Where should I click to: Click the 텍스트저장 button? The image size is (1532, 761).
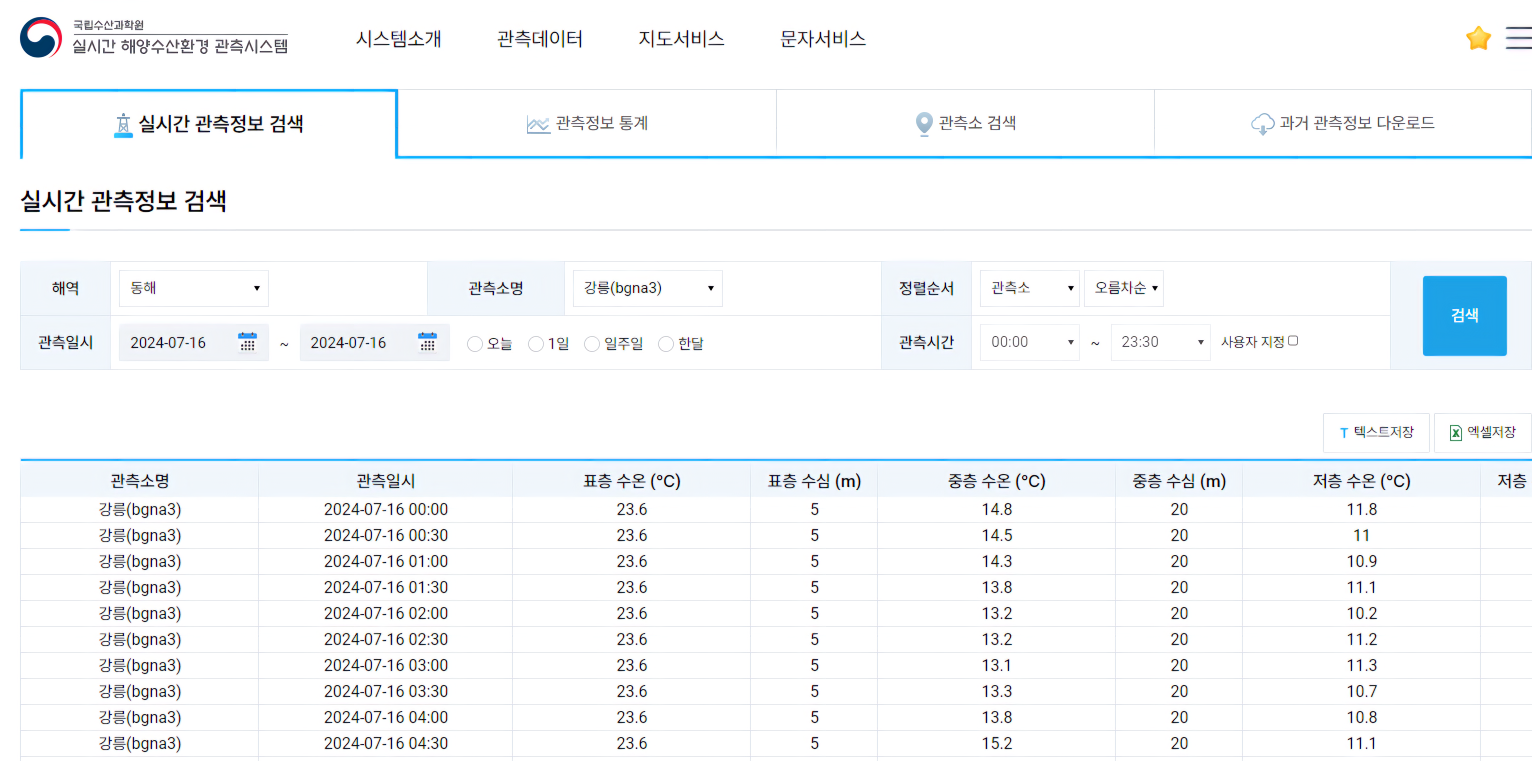[1376, 433]
